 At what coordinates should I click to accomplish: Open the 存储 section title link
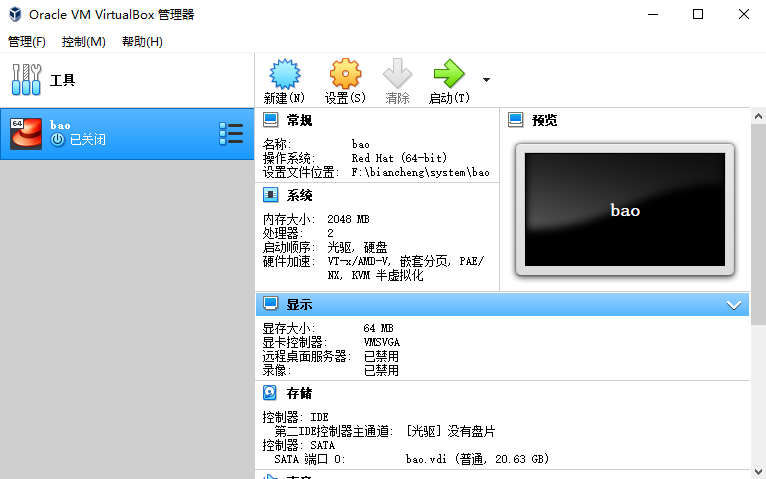coord(299,393)
